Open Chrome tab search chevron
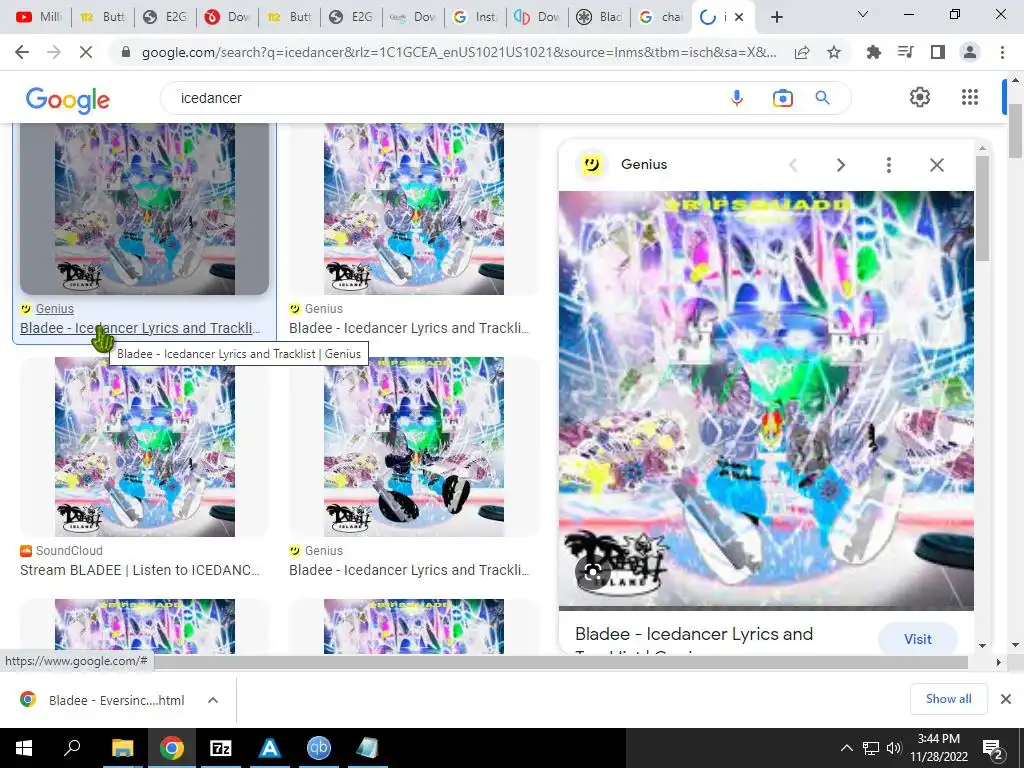 point(863,14)
